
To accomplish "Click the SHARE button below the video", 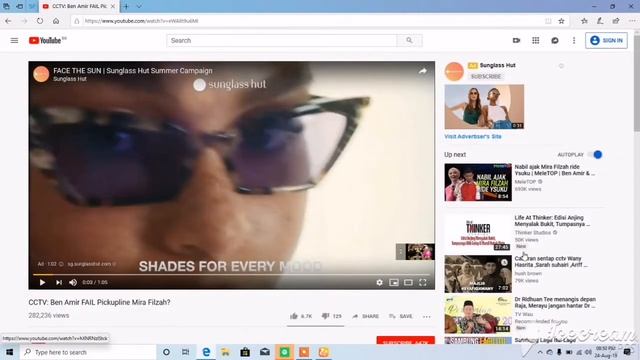I will pos(365,316).
